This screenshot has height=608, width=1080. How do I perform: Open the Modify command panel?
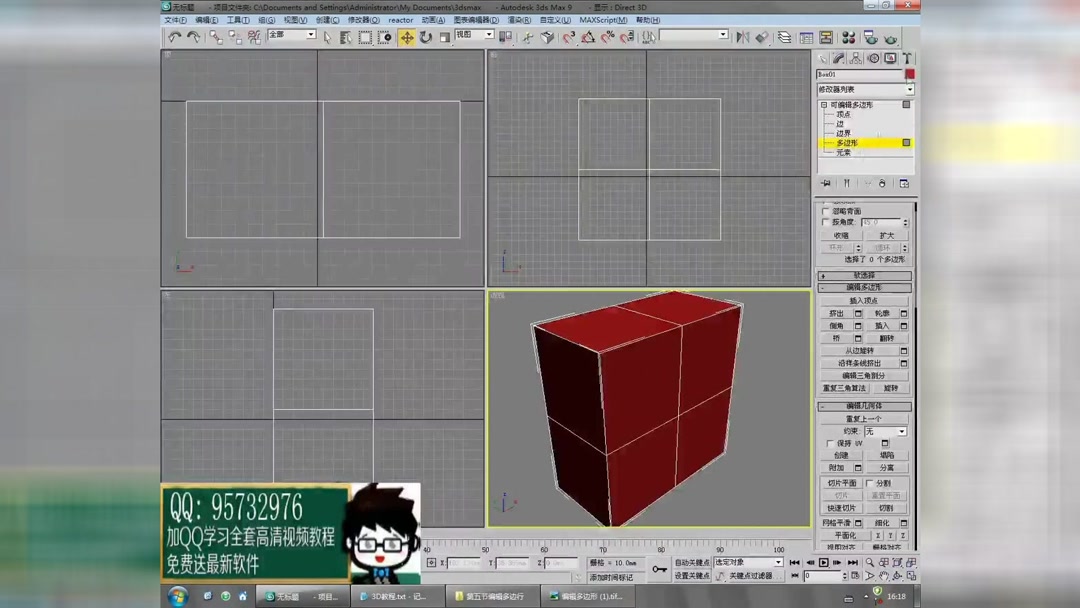tap(839, 57)
